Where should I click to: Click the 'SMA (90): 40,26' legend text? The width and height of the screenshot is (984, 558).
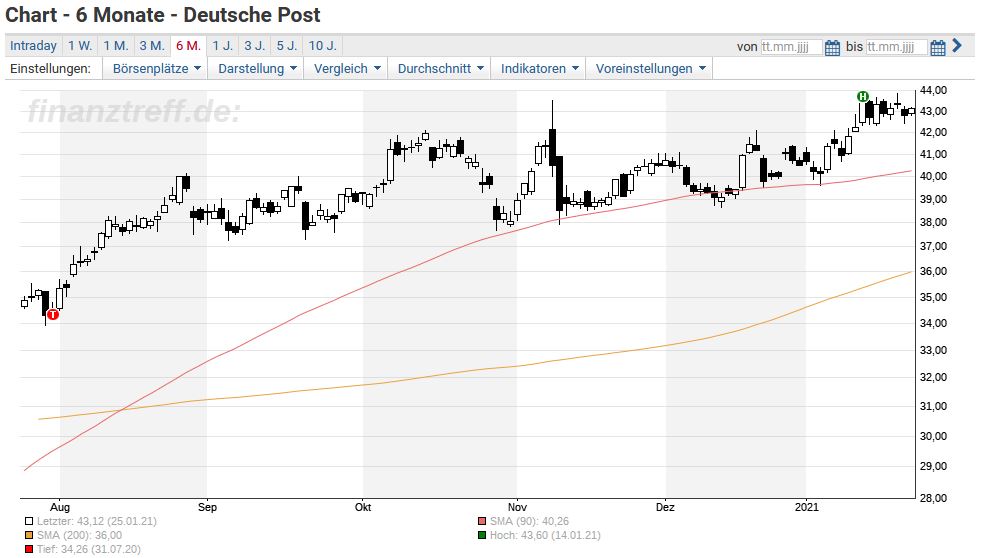529,522
